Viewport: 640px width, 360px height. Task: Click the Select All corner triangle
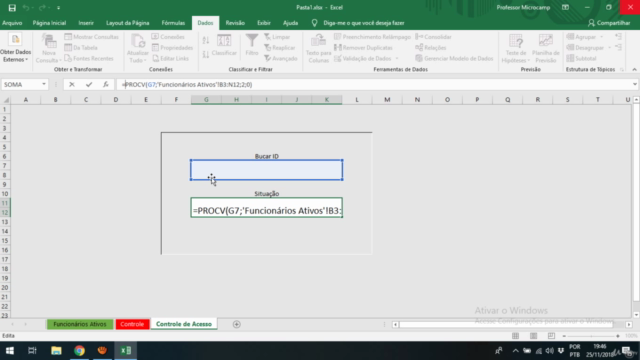pyautogui.click(x=6, y=100)
